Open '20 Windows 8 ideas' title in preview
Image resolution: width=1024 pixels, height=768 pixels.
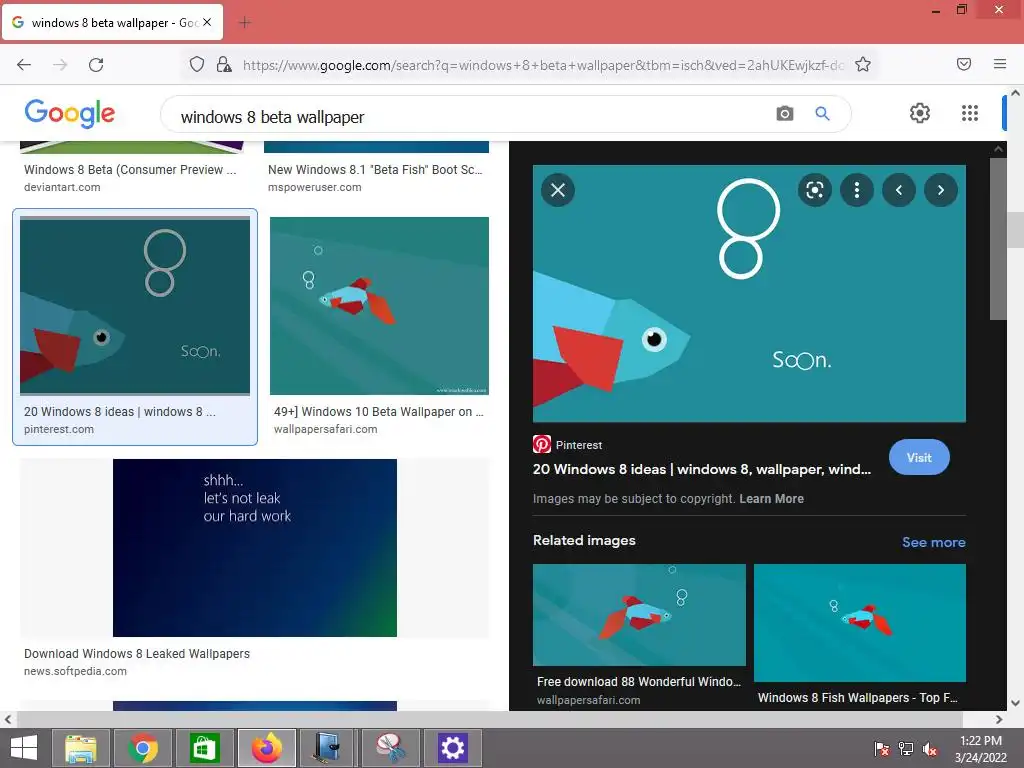coord(701,470)
